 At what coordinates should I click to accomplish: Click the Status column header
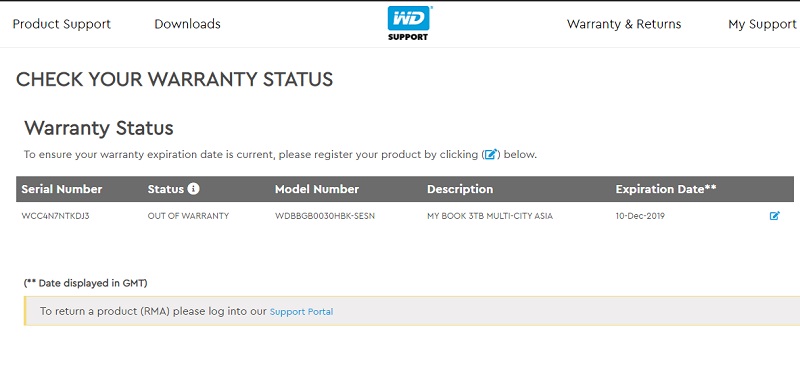click(165, 189)
